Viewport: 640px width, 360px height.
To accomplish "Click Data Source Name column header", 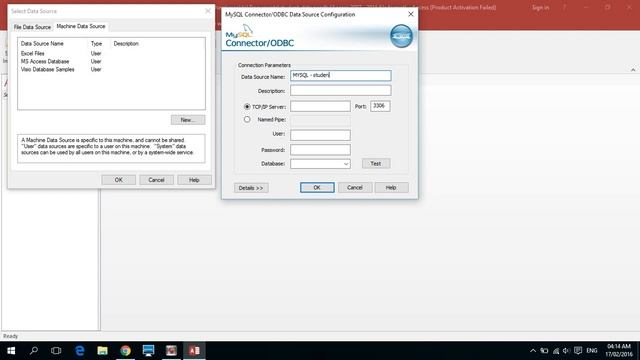I will point(42,43).
